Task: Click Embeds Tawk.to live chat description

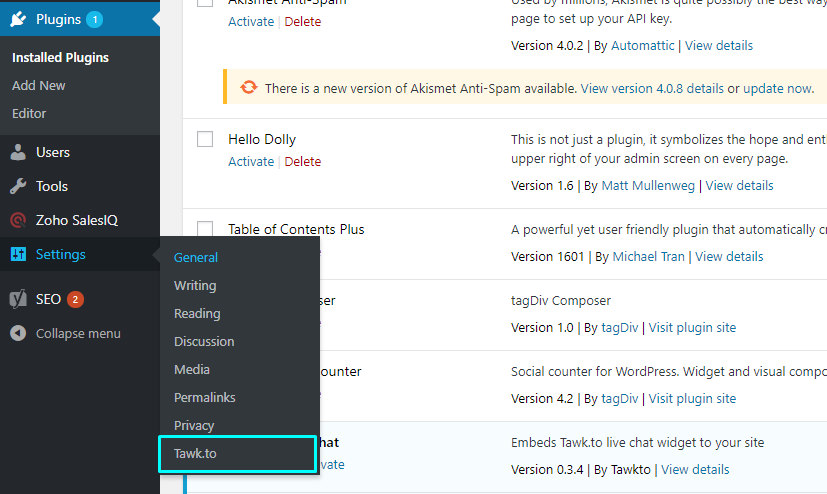Action: pos(637,442)
